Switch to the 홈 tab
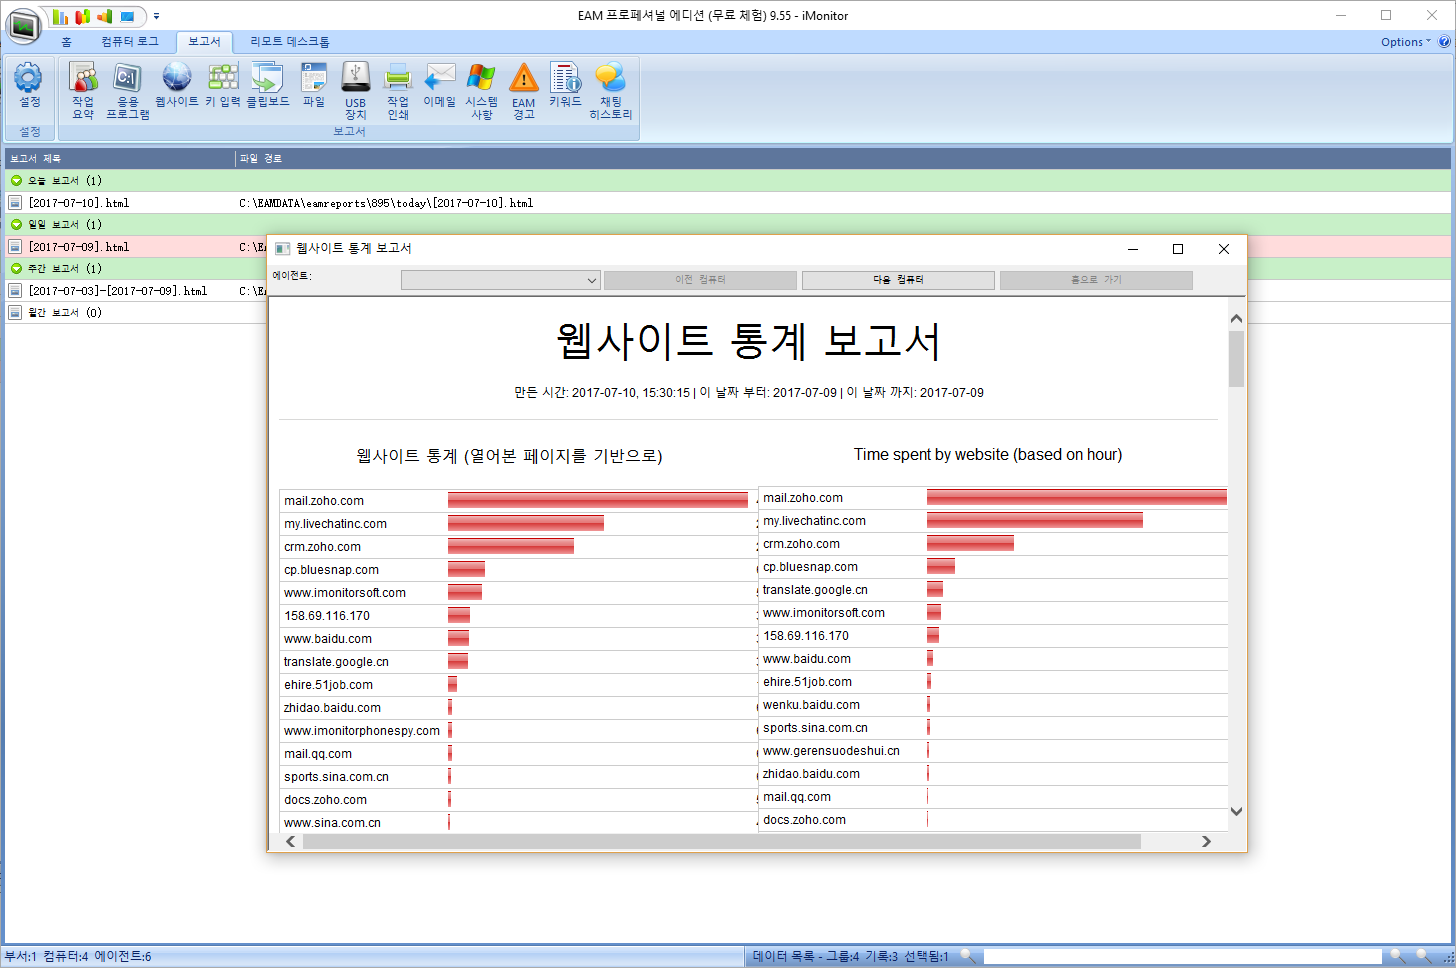1456x968 pixels. [67, 42]
